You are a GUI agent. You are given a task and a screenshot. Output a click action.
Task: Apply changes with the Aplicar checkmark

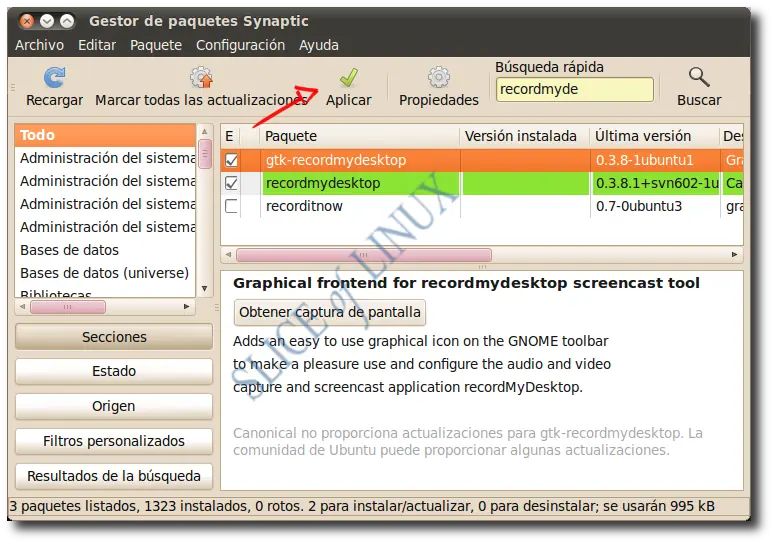point(348,78)
